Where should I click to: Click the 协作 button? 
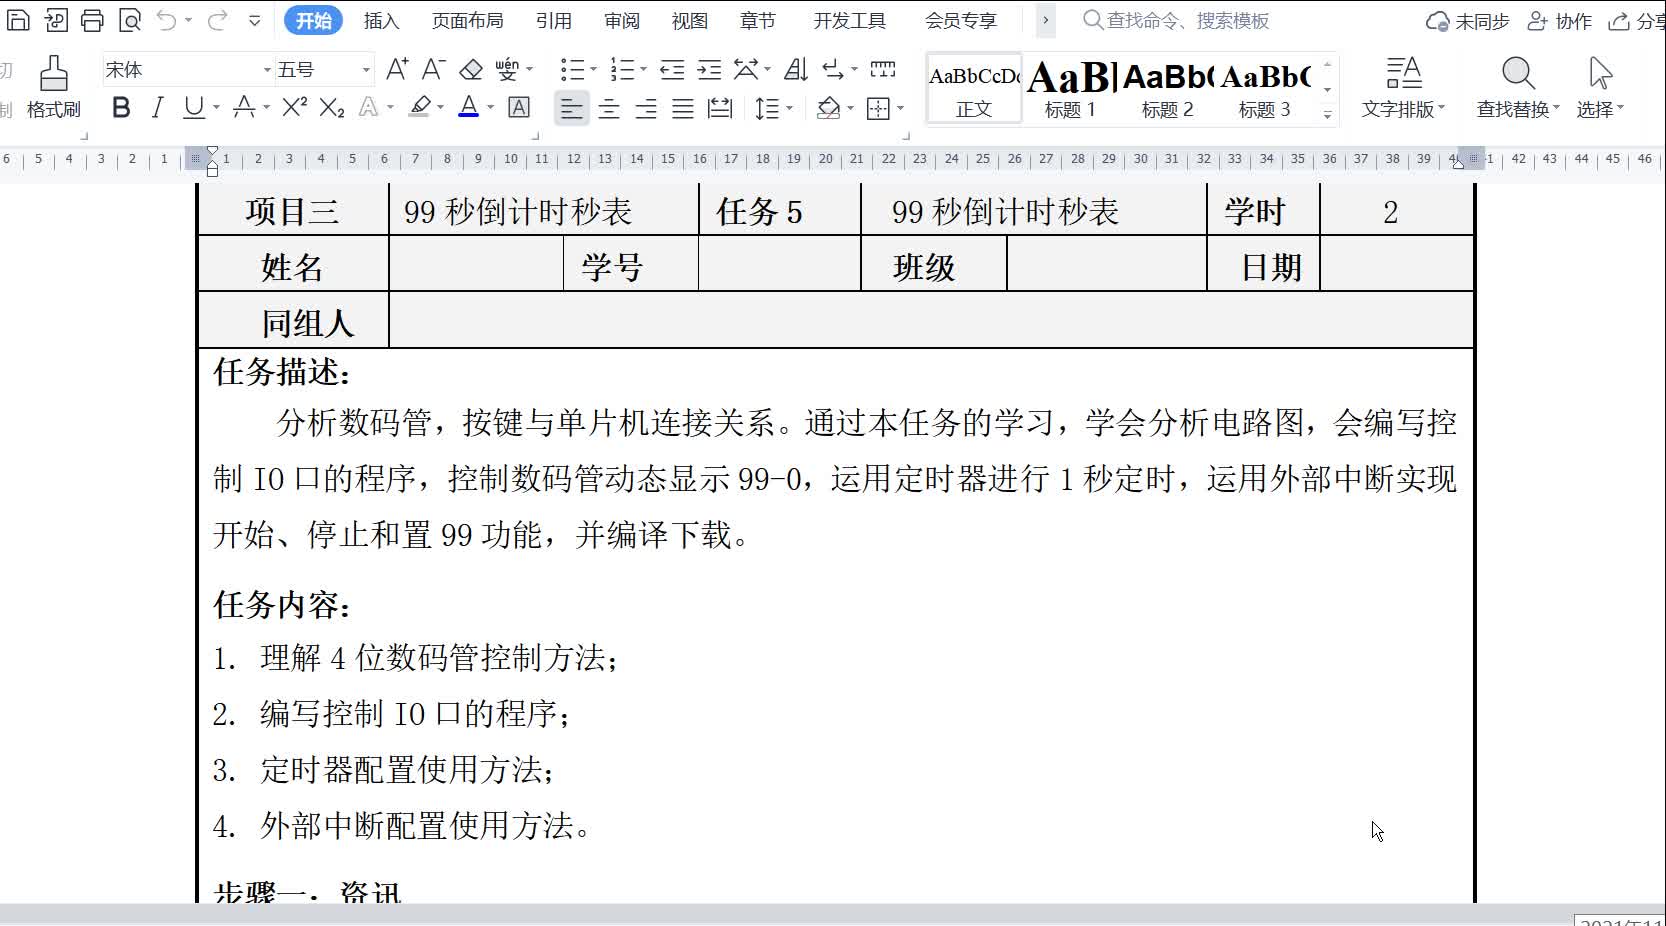pyautogui.click(x=1560, y=21)
